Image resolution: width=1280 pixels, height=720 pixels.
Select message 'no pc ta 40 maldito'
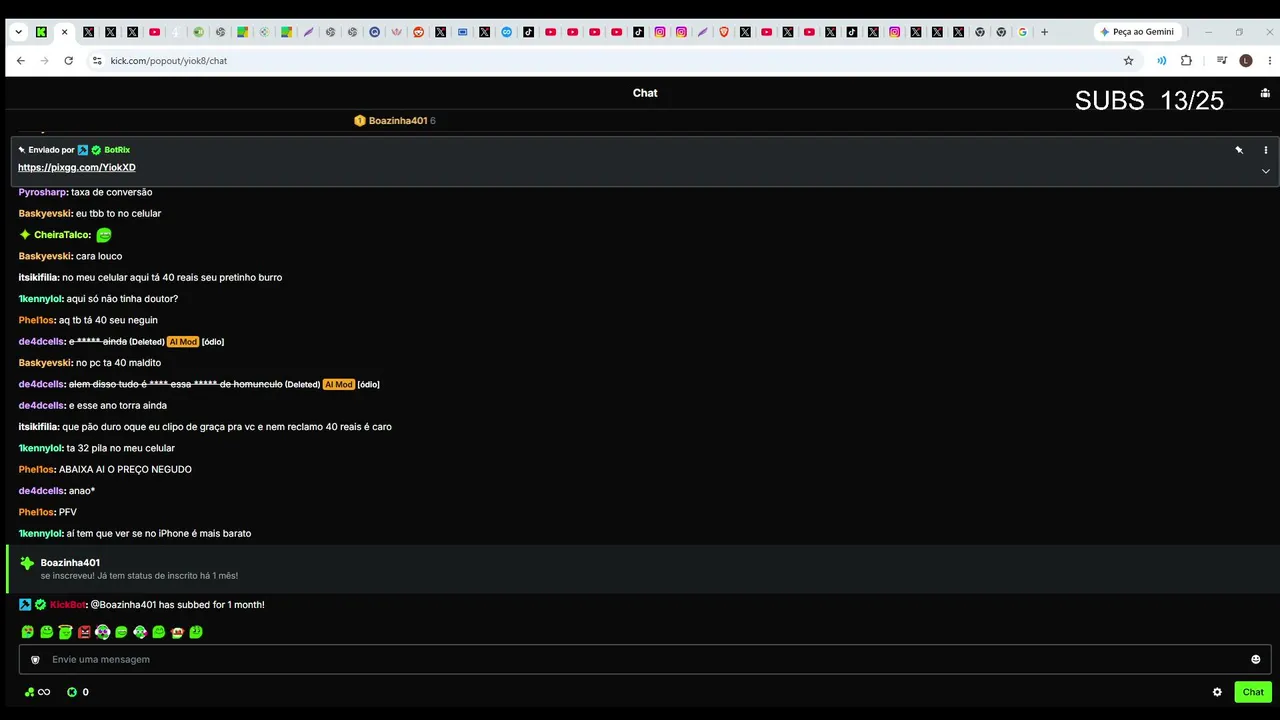tap(118, 363)
